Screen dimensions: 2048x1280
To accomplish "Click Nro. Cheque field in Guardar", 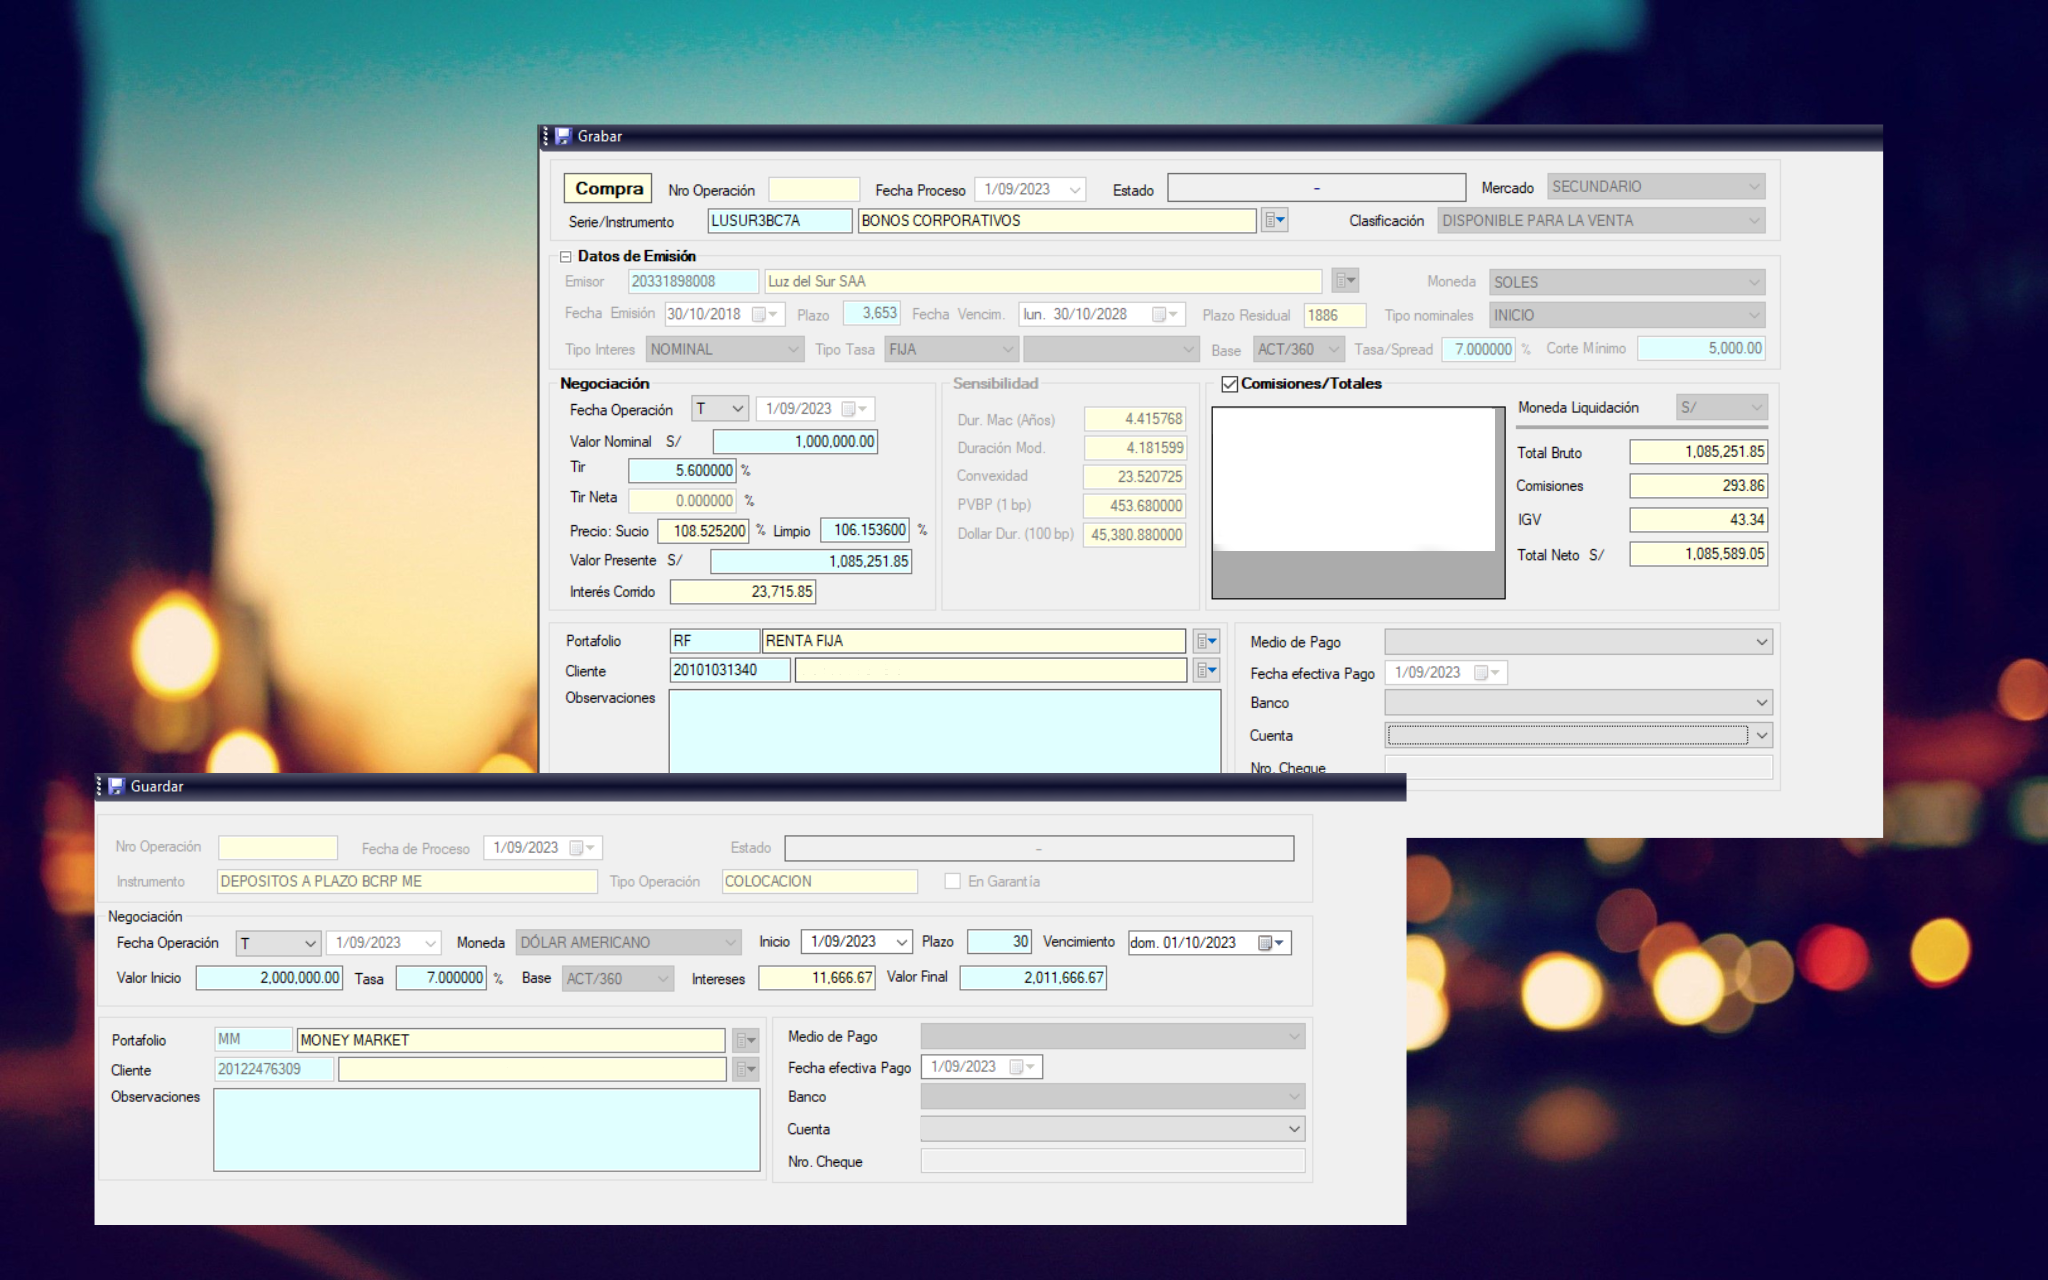I will (1113, 1161).
